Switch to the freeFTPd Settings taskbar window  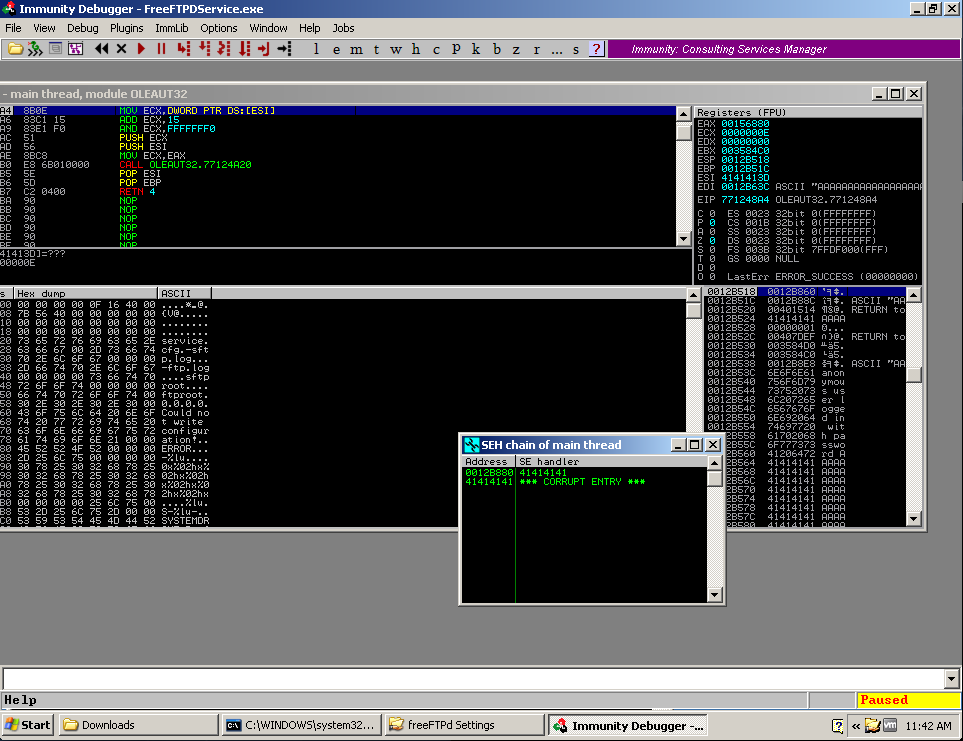tap(465, 725)
